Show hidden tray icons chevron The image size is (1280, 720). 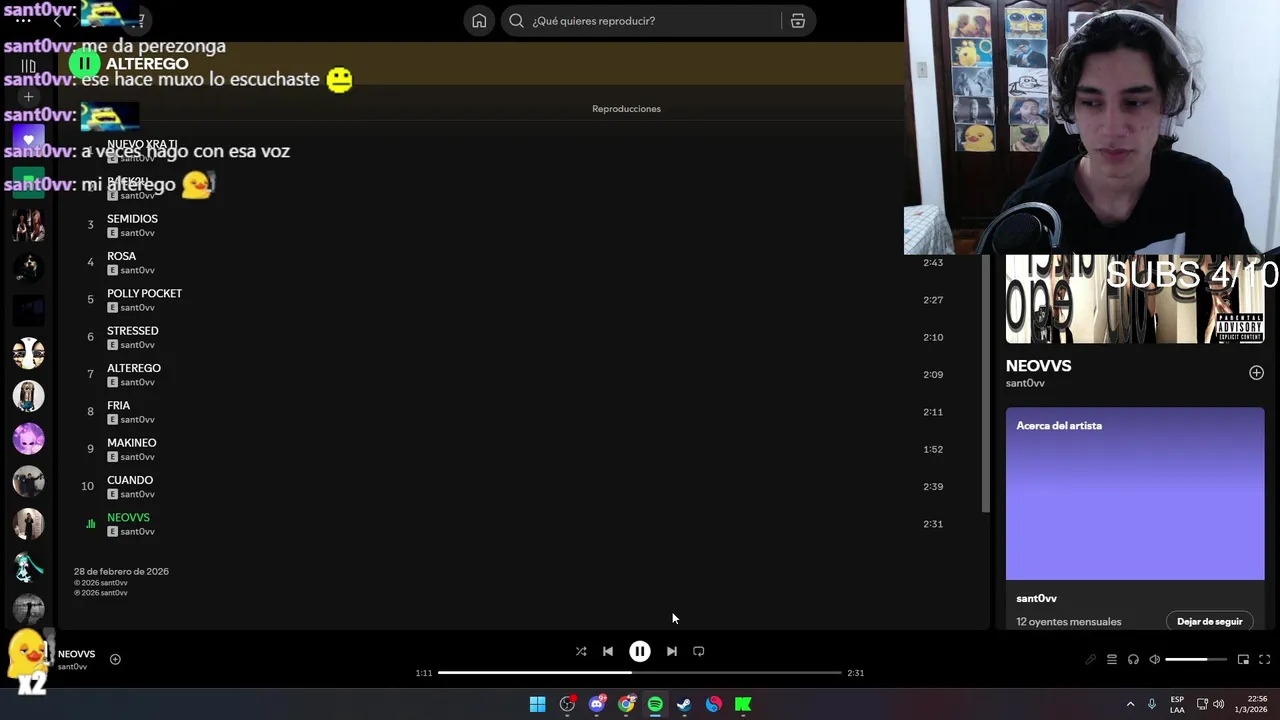tap(1130, 704)
